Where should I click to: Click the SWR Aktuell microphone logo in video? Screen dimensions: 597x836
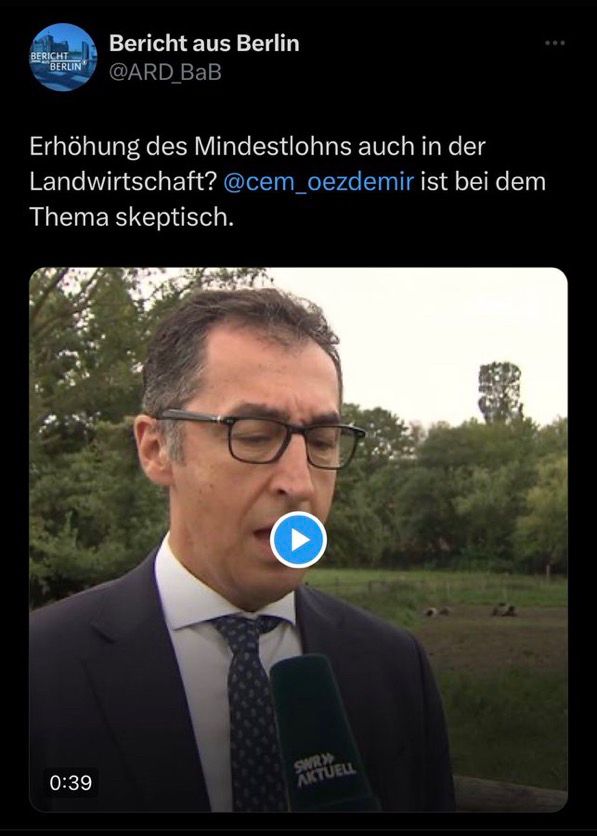click(324, 769)
